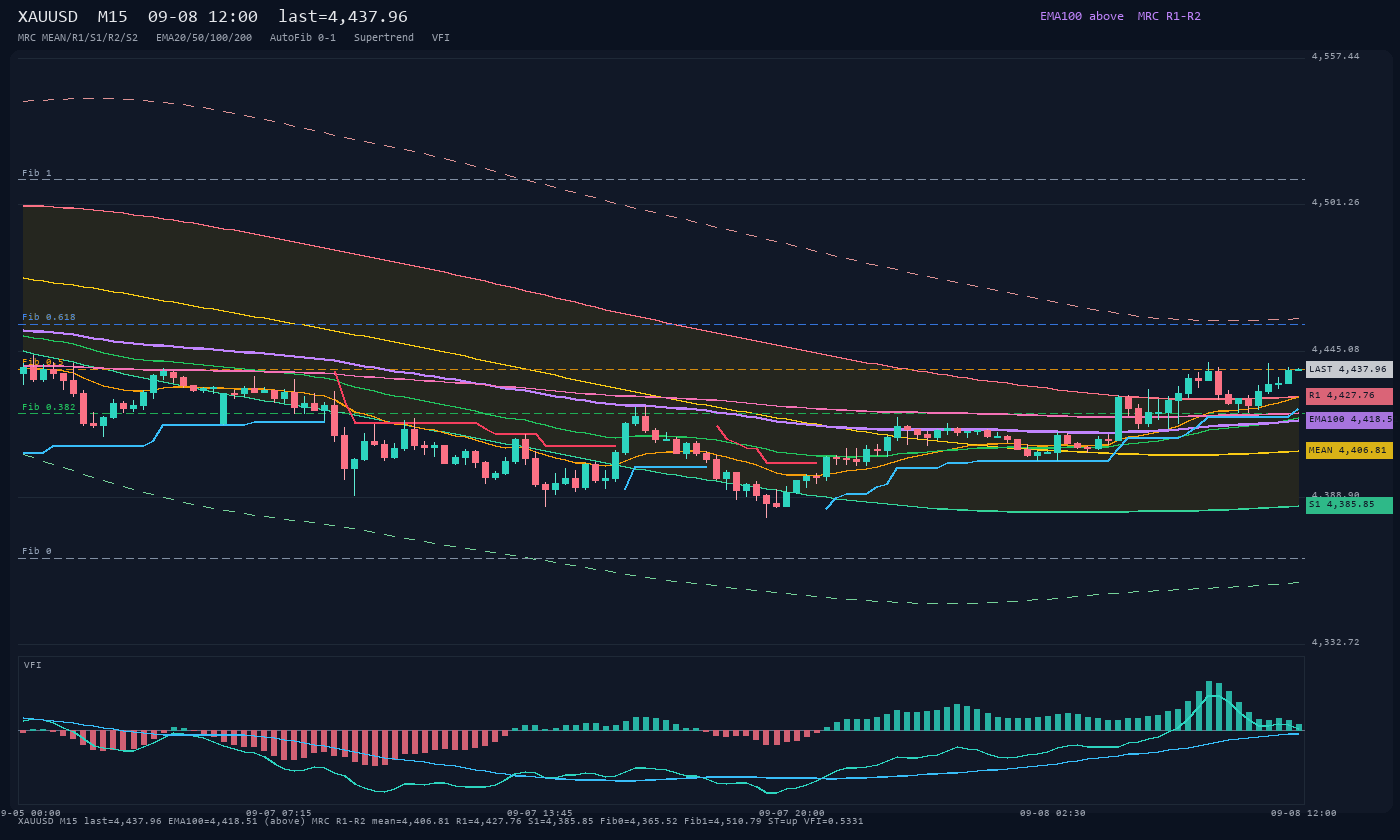This screenshot has height=840, width=1400.
Task: Click the 4,445.08 price axis label
Action: pos(1336,349)
